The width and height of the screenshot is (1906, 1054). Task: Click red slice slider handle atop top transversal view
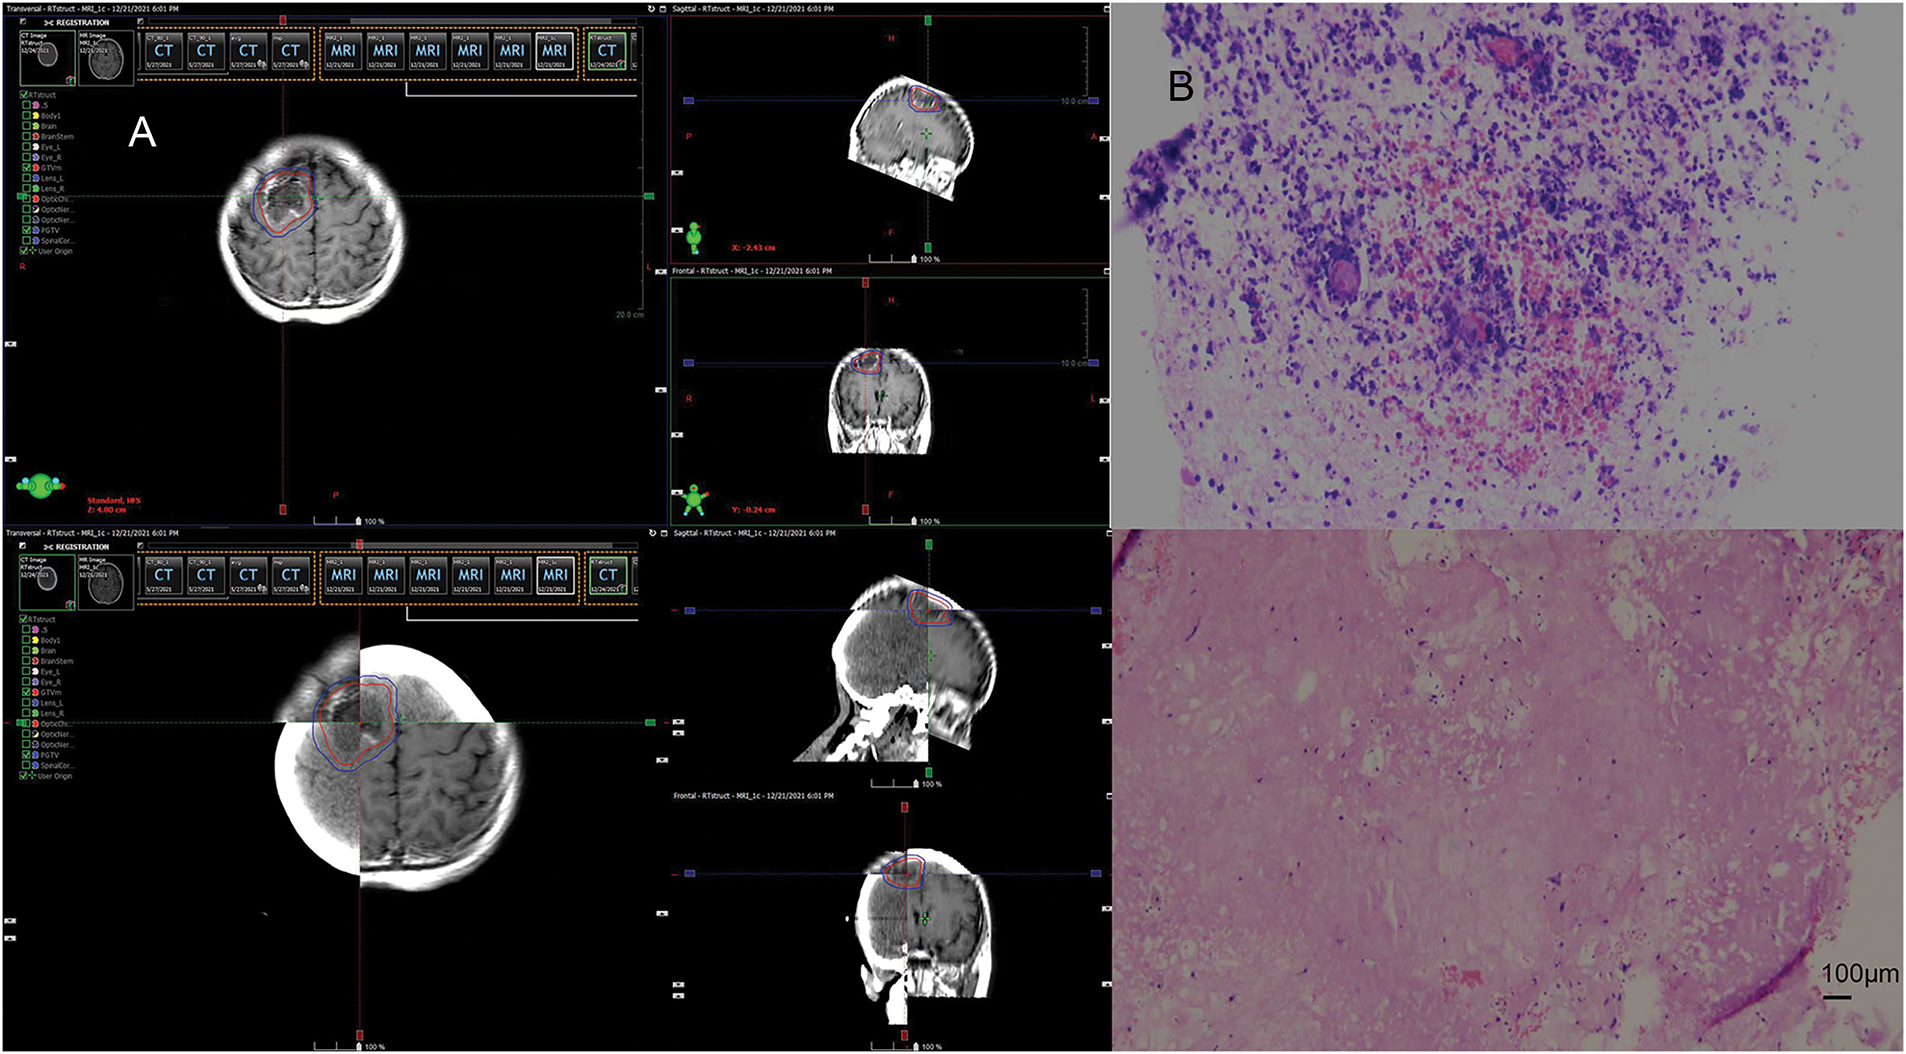pos(284,19)
